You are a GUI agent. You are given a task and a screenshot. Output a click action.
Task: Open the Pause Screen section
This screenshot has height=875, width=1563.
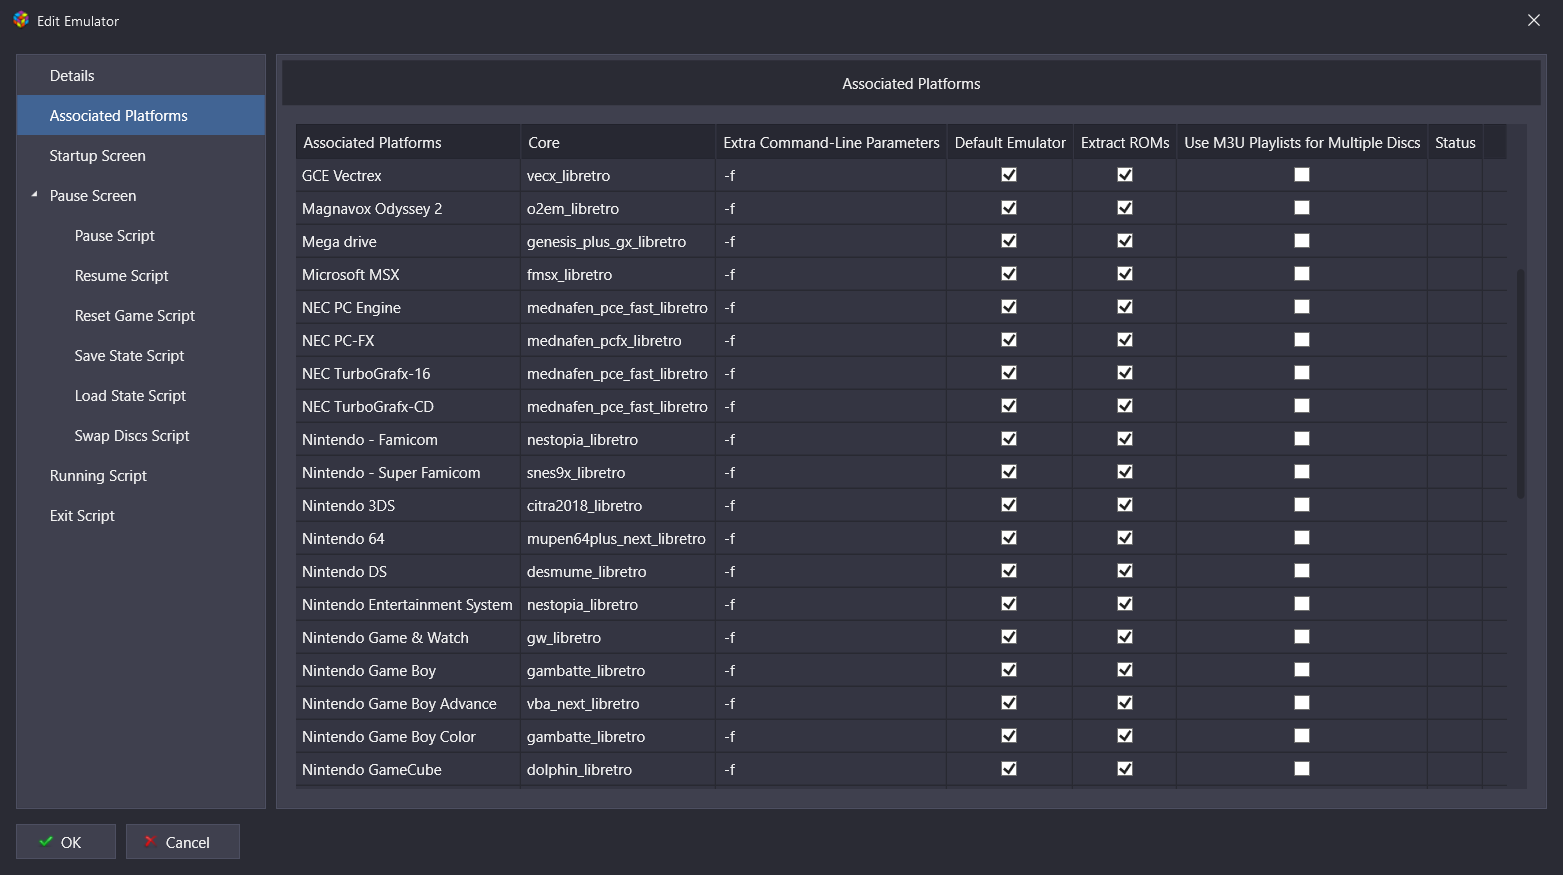click(x=93, y=196)
